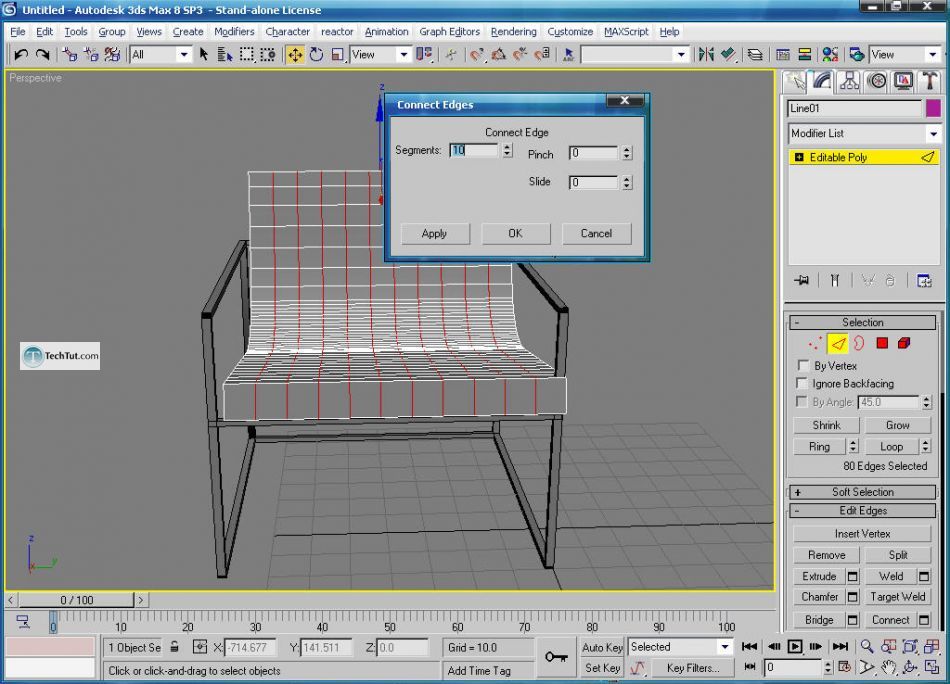Screen dimensions: 950x684
Task: Click the Insert Vertex button
Action: (x=862, y=534)
